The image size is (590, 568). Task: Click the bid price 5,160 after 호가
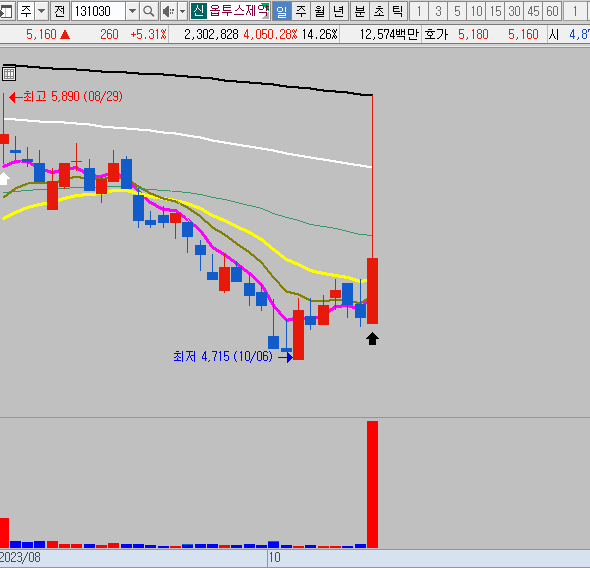point(523,35)
